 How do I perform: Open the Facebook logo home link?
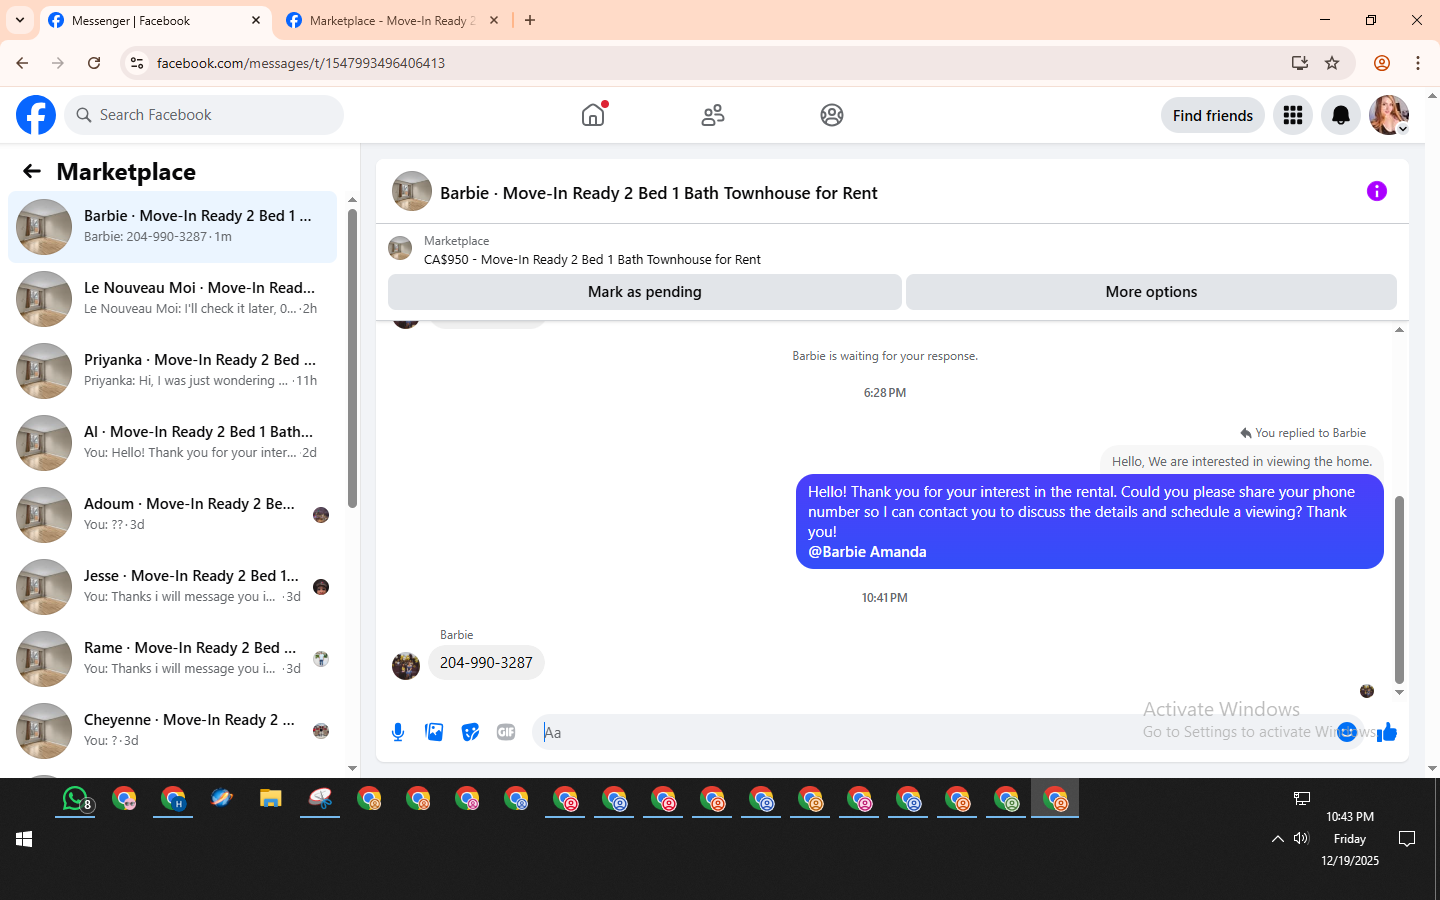point(36,115)
